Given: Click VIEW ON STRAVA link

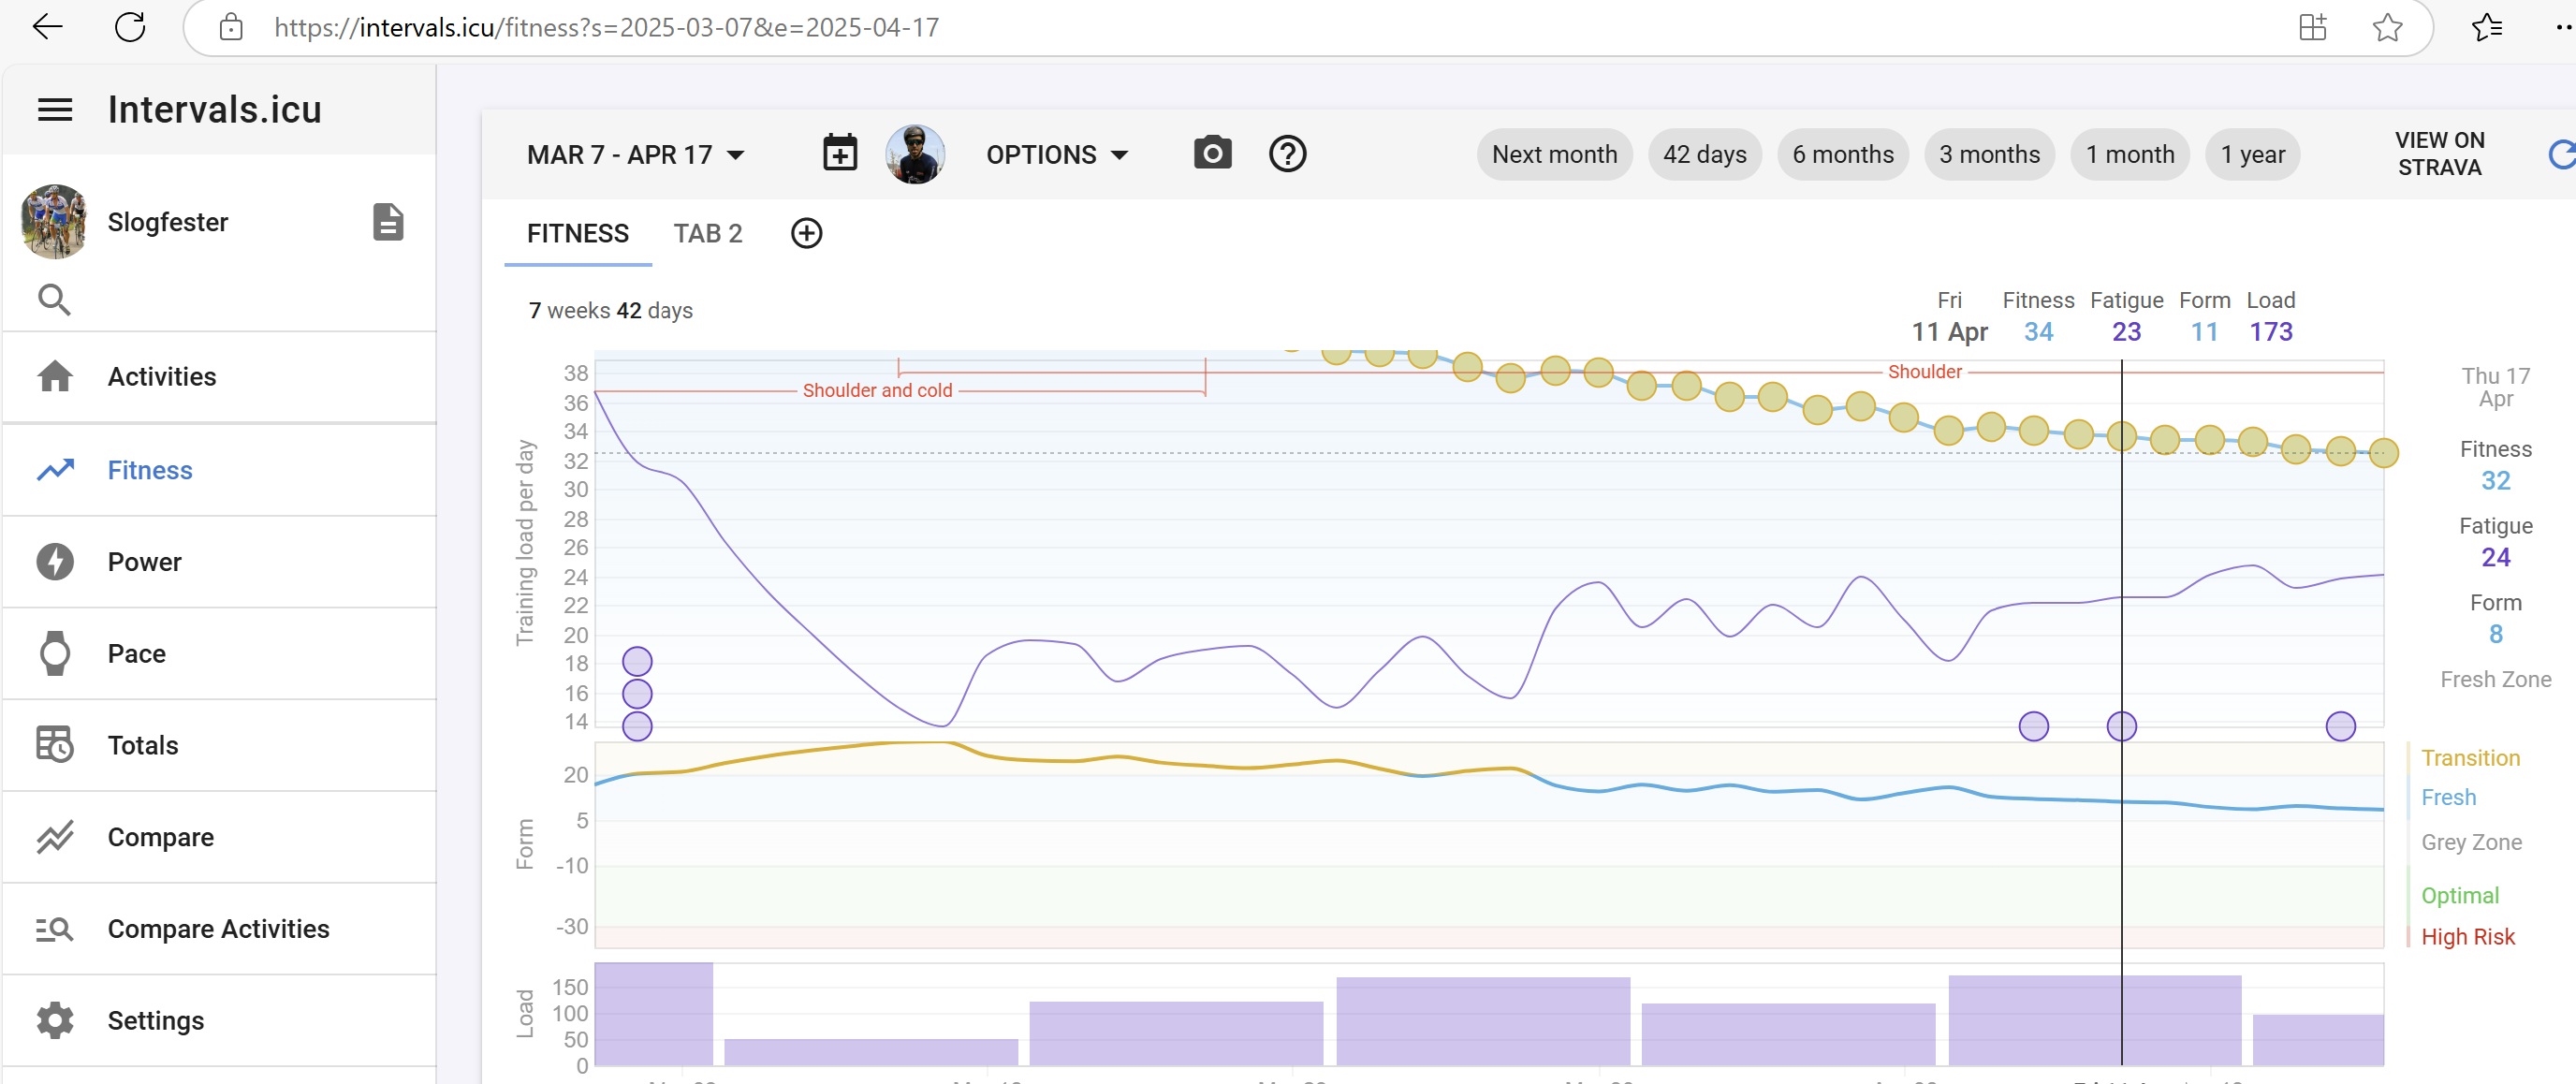Looking at the screenshot, I should (x=2439, y=154).
